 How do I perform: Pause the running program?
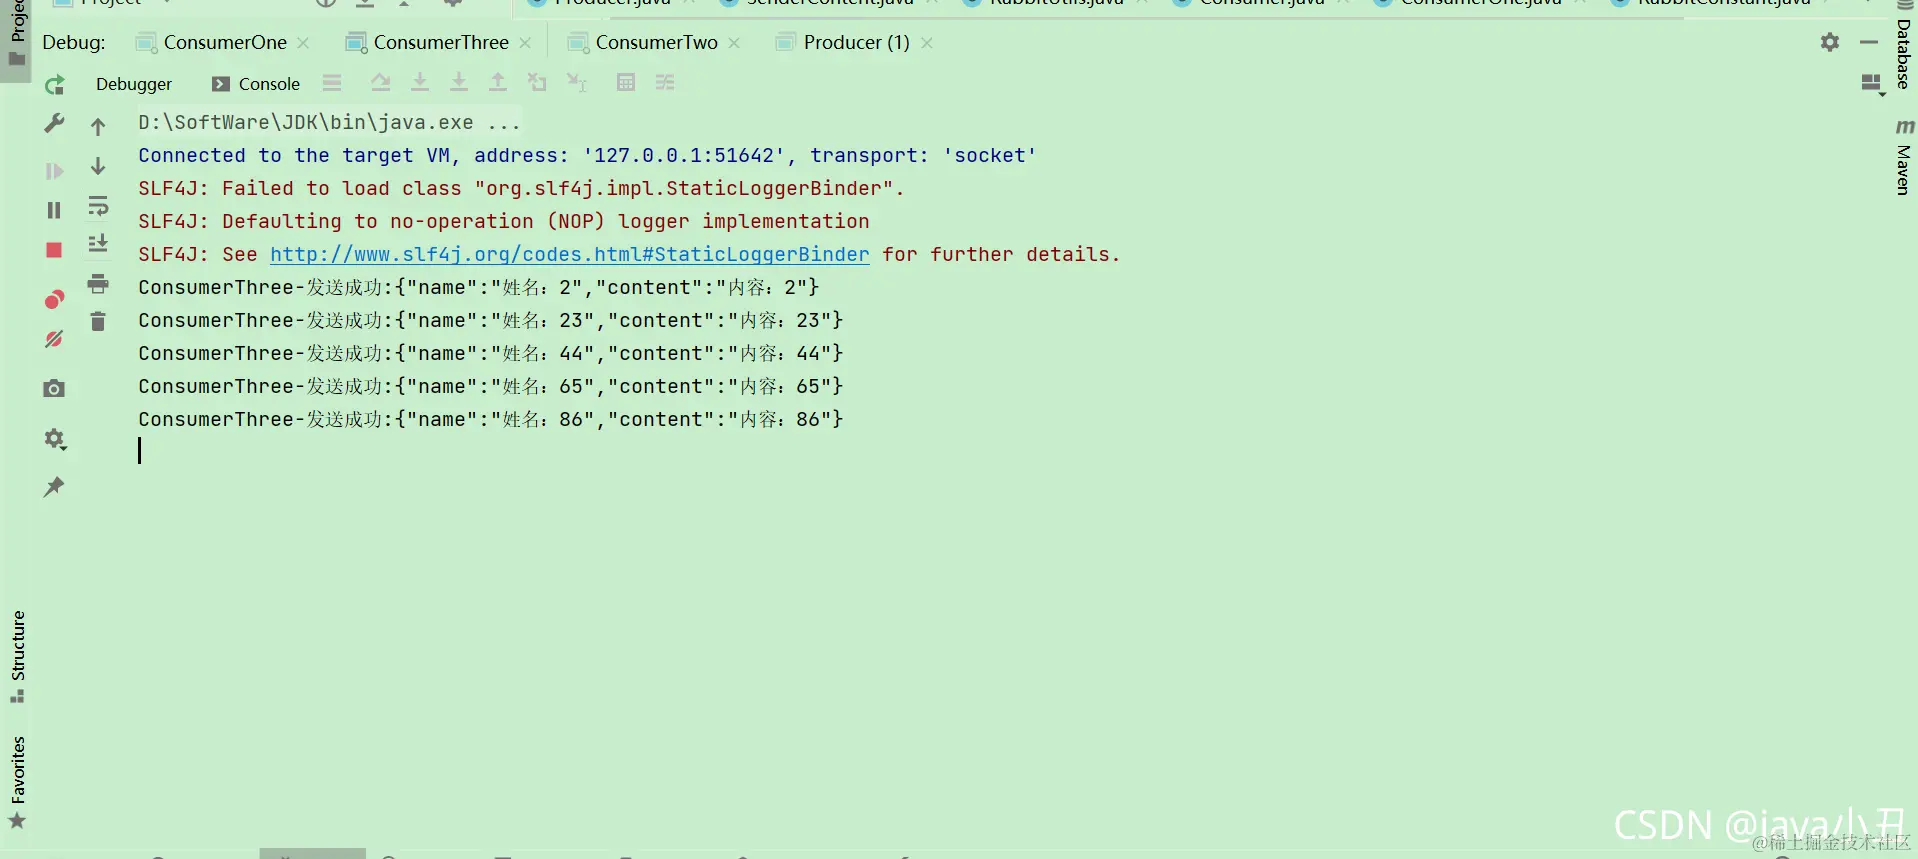55,210
